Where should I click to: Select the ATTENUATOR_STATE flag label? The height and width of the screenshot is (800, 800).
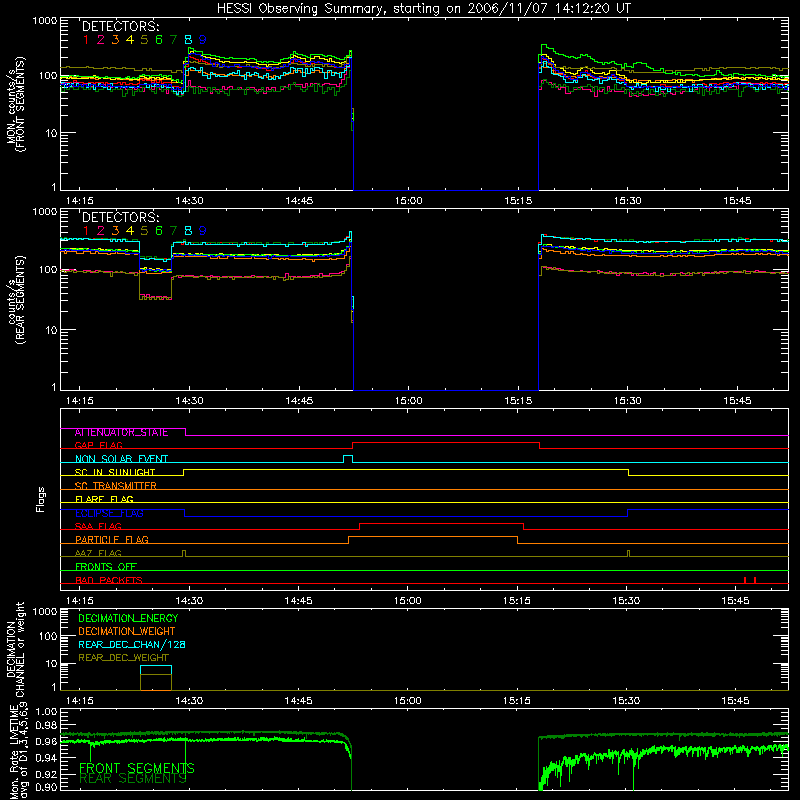(x=121, y=433)
